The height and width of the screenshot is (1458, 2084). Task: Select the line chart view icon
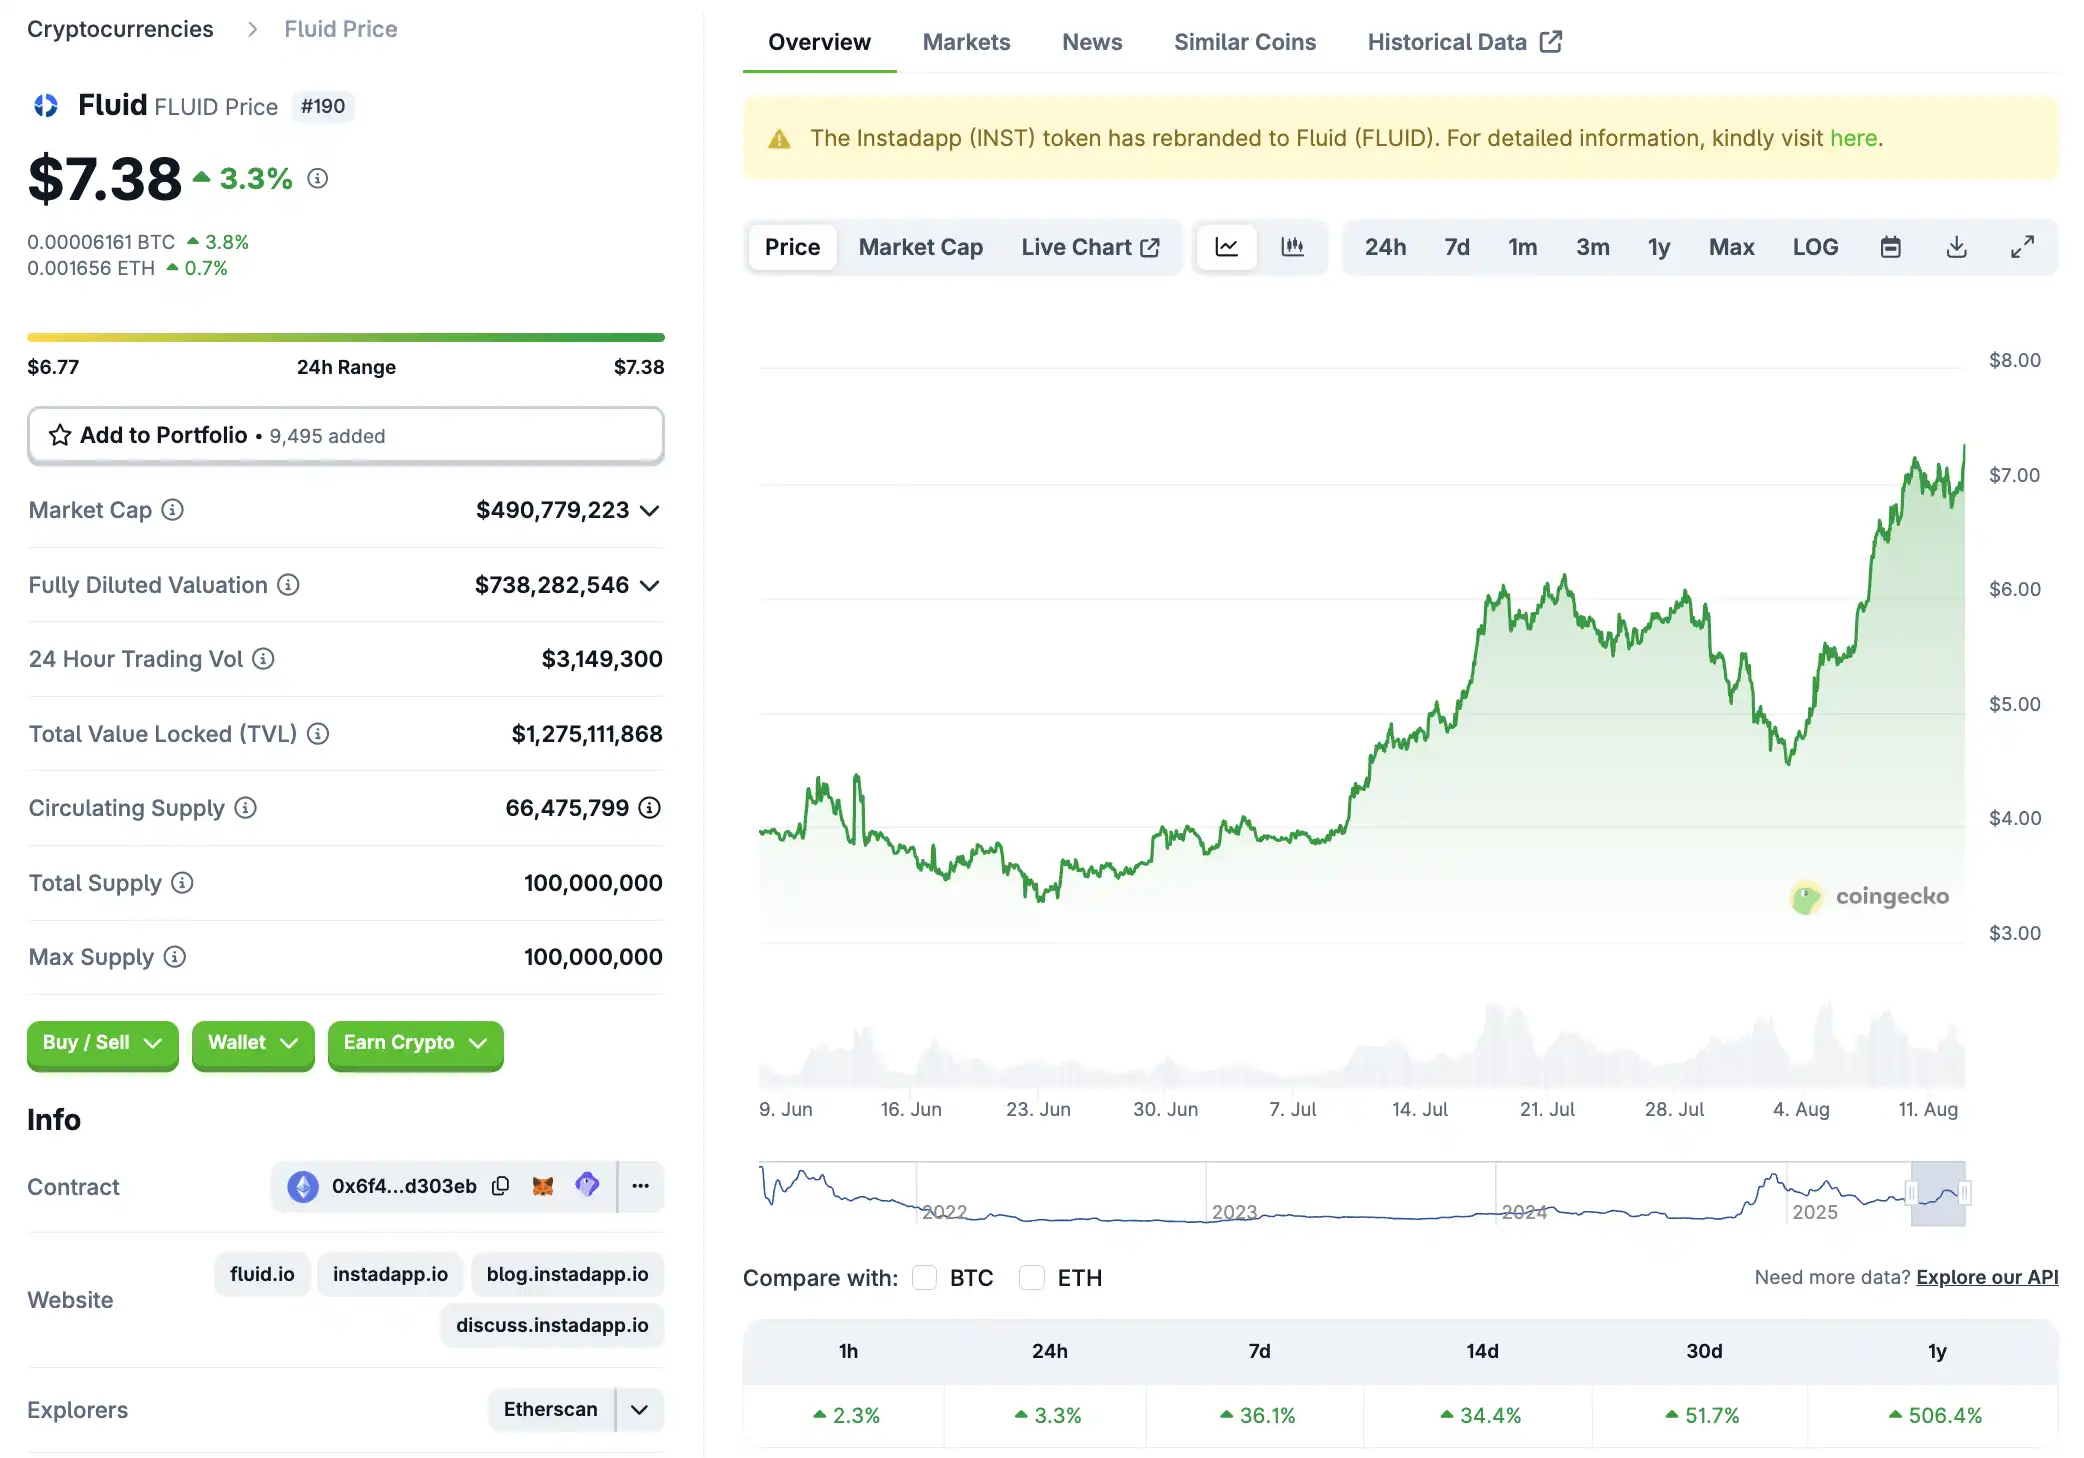pos(1226,247)
